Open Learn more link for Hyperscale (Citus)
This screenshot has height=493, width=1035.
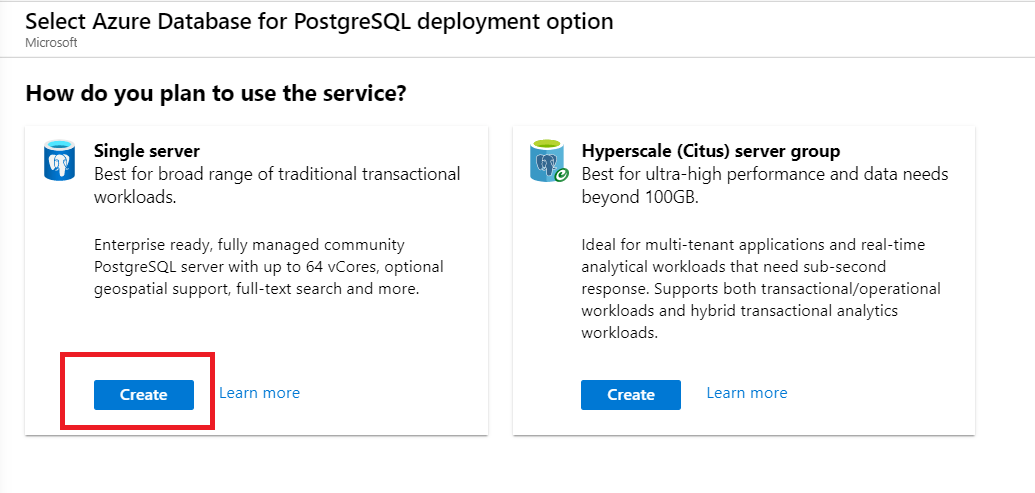click(747, 393)
